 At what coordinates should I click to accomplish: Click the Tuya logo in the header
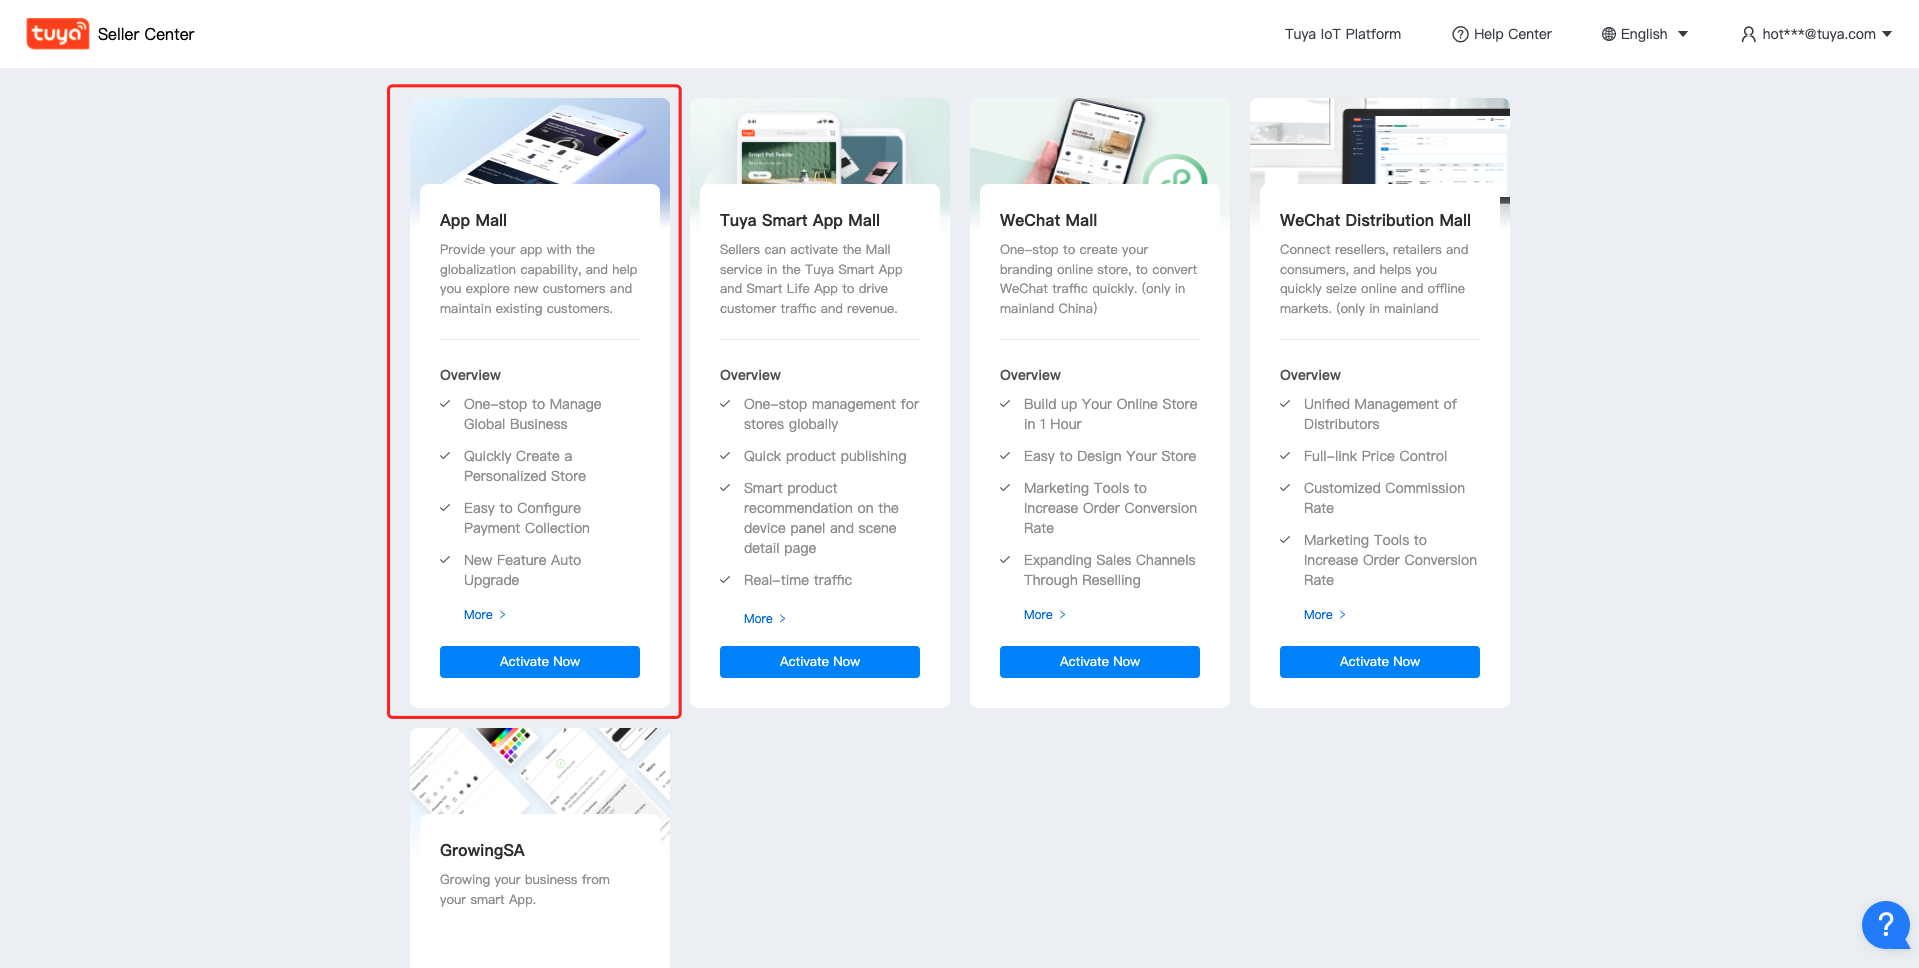pos(57,33)
